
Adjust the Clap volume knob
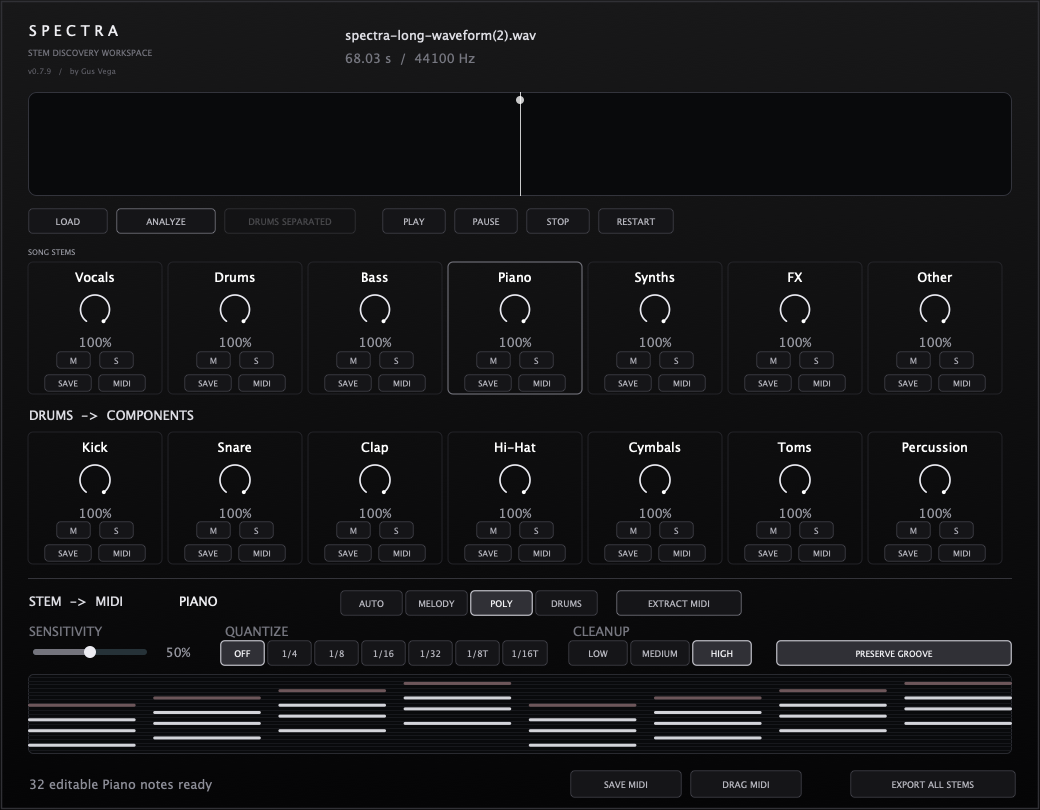[375, 480]
